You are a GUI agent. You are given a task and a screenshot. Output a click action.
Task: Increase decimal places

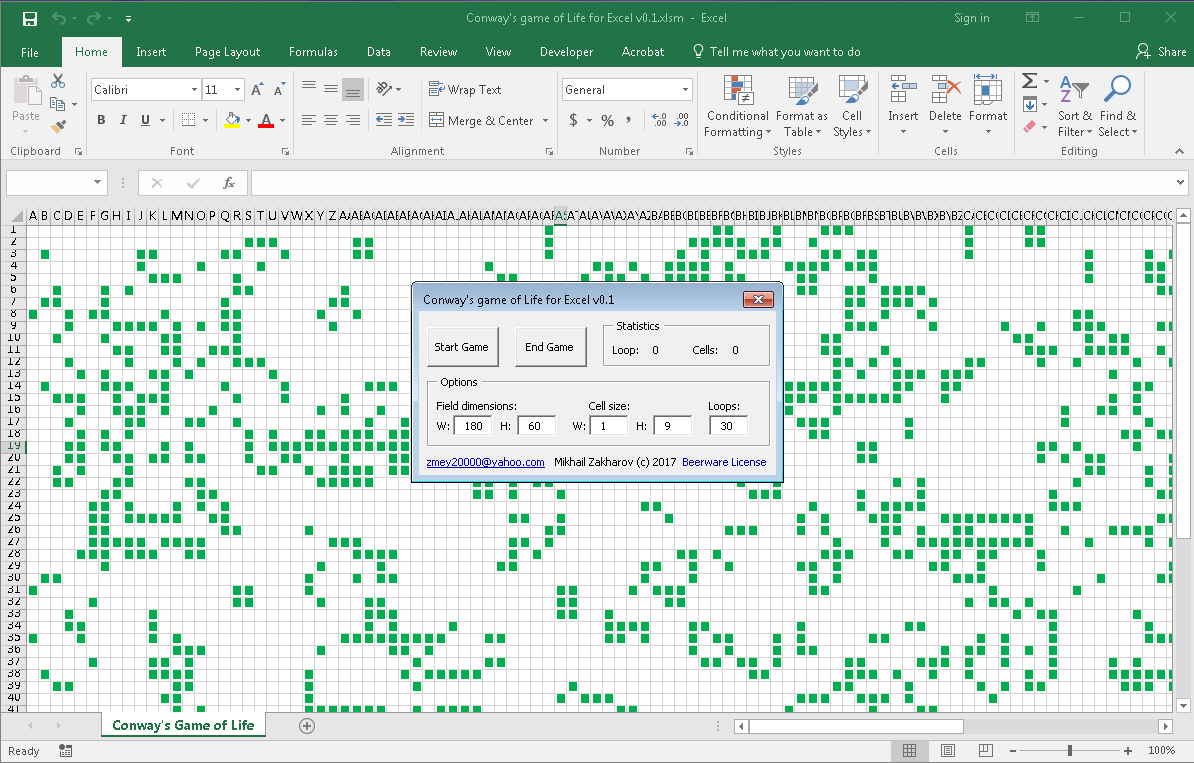click(659, 120)
